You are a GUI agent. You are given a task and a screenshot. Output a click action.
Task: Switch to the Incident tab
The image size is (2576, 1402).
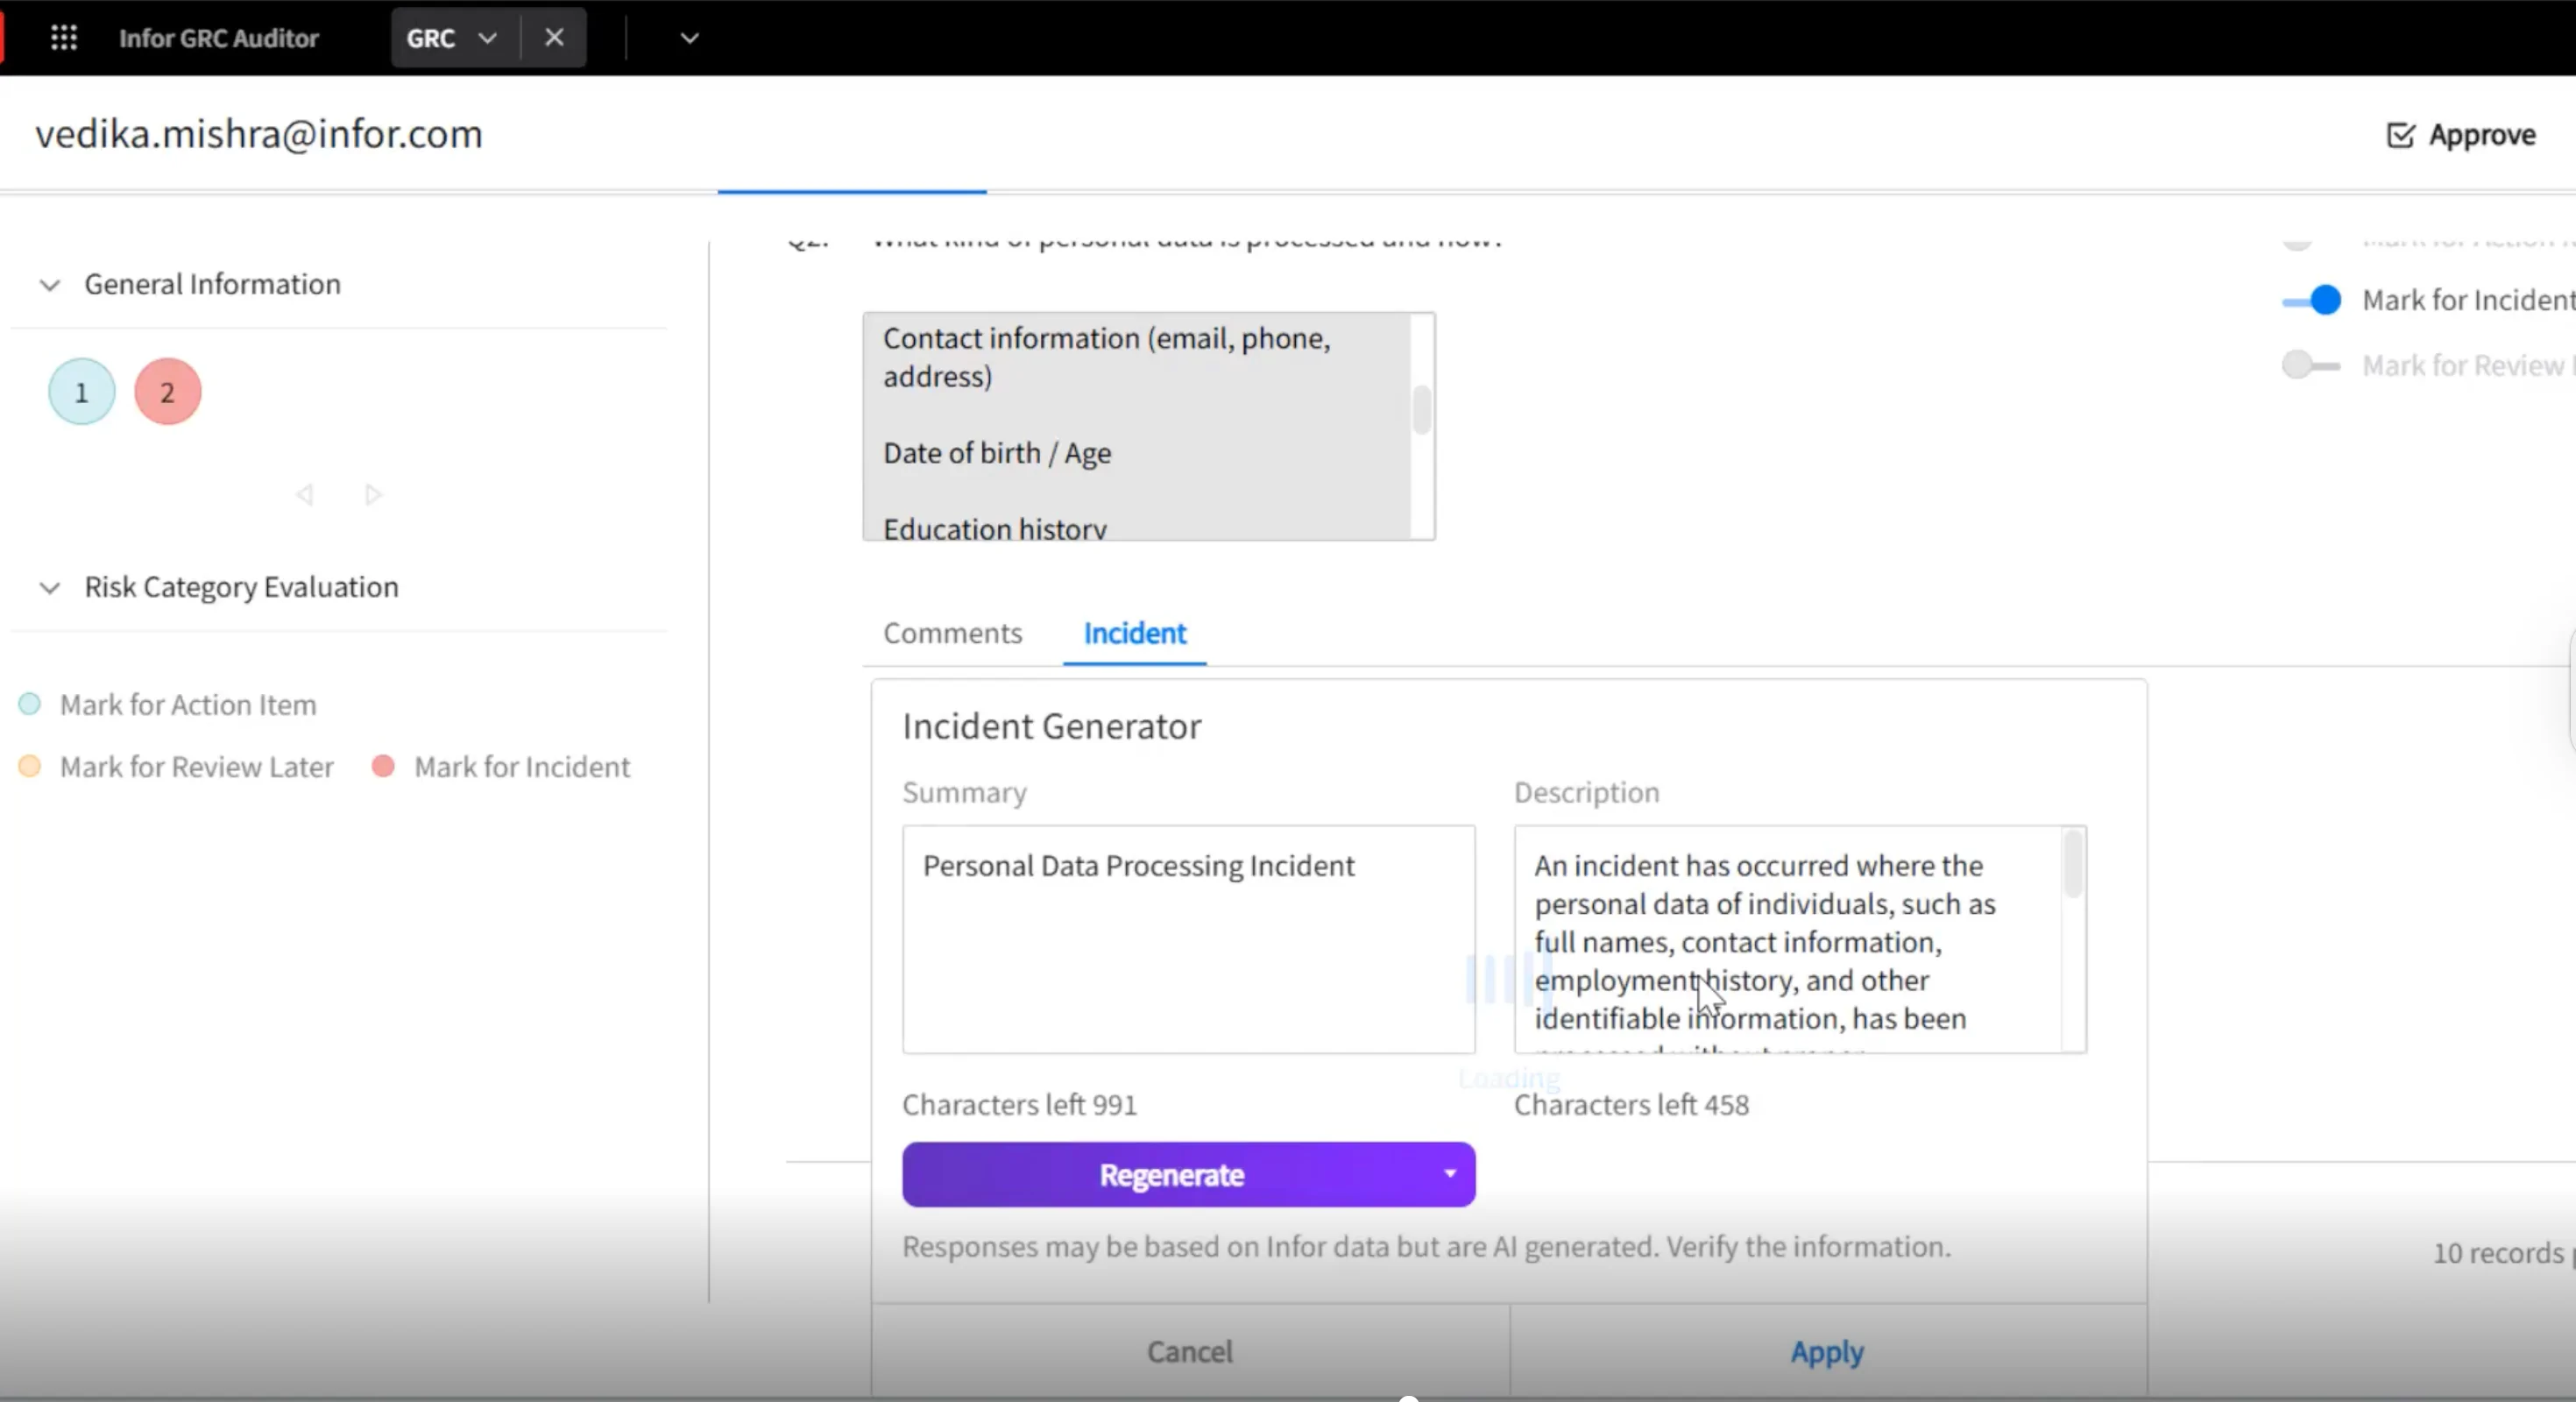(x=1134, y=633)
